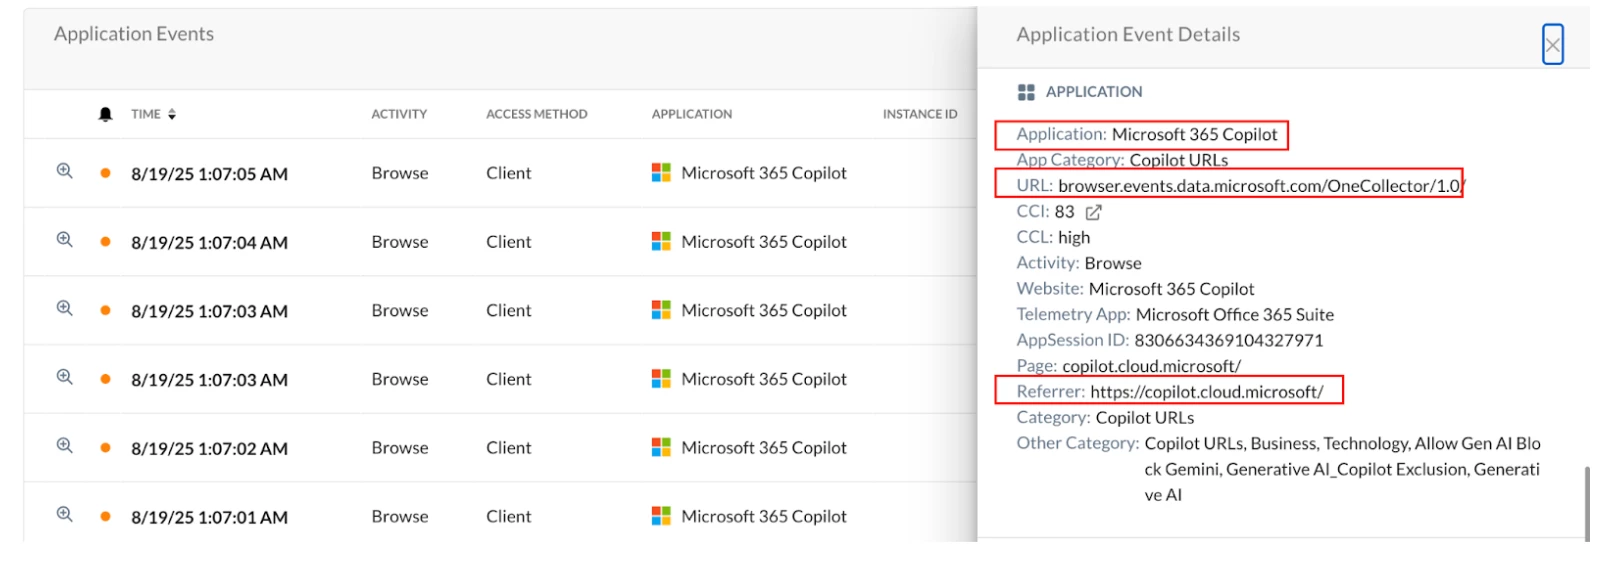This screenshot has height=572, width=1618.
Task: Click the Page copilot.cloud.microsoft value
Action: [x=1151, y=366]
